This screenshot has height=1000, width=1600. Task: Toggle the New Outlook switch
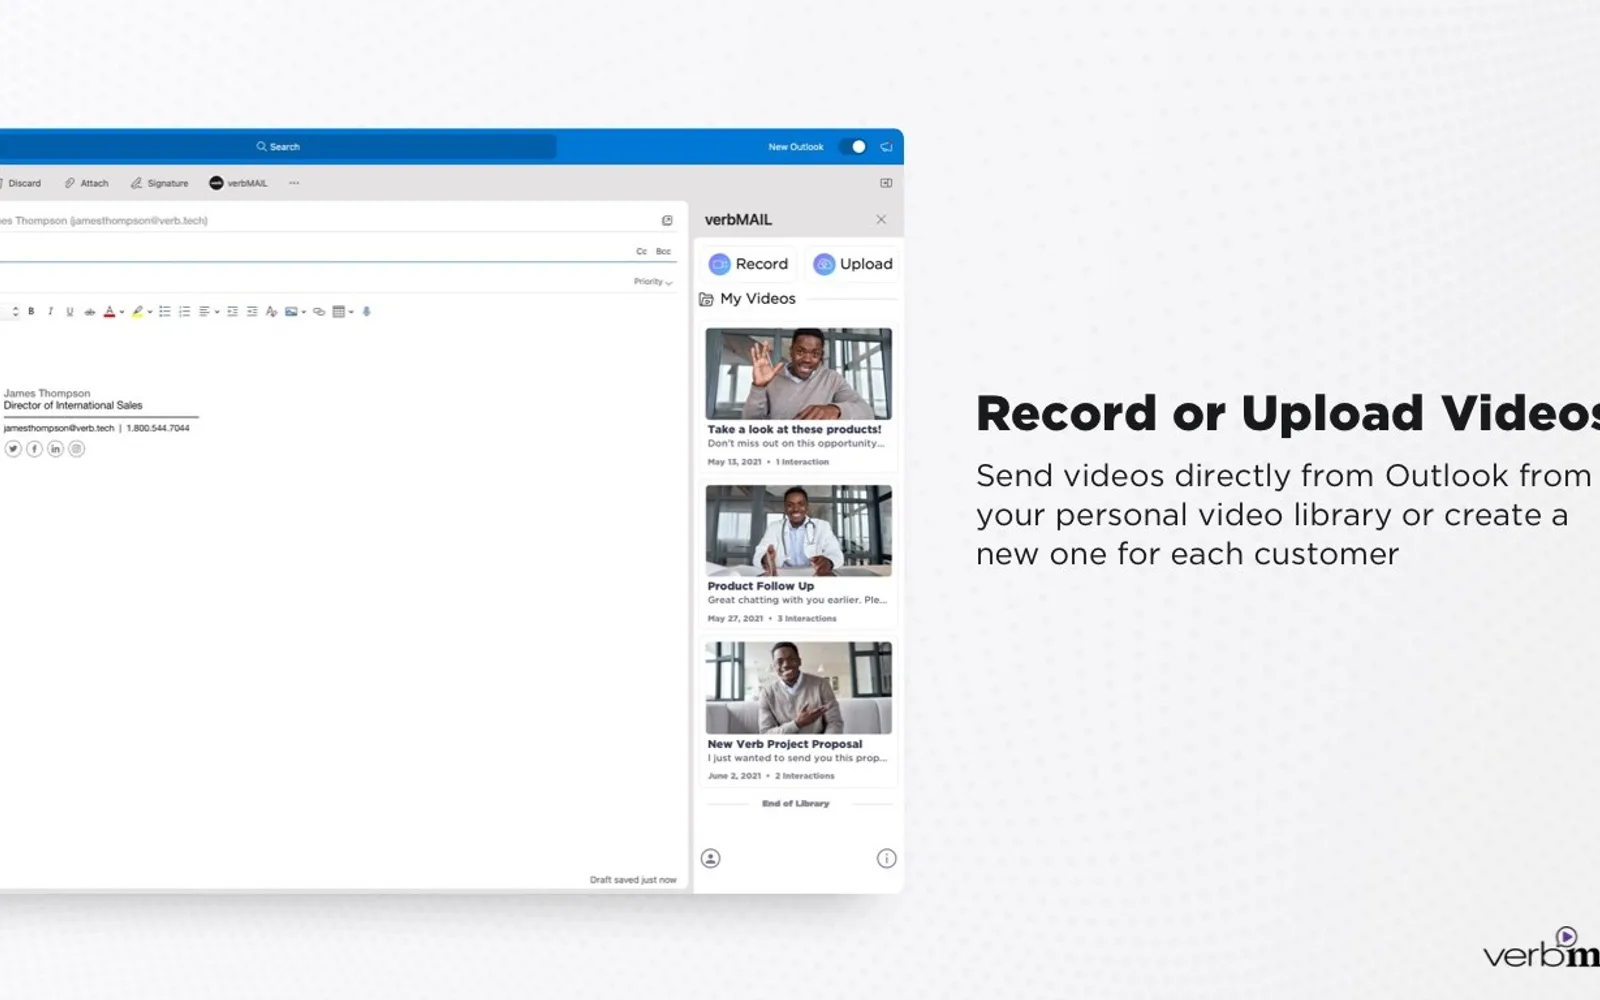click(853, 147)
